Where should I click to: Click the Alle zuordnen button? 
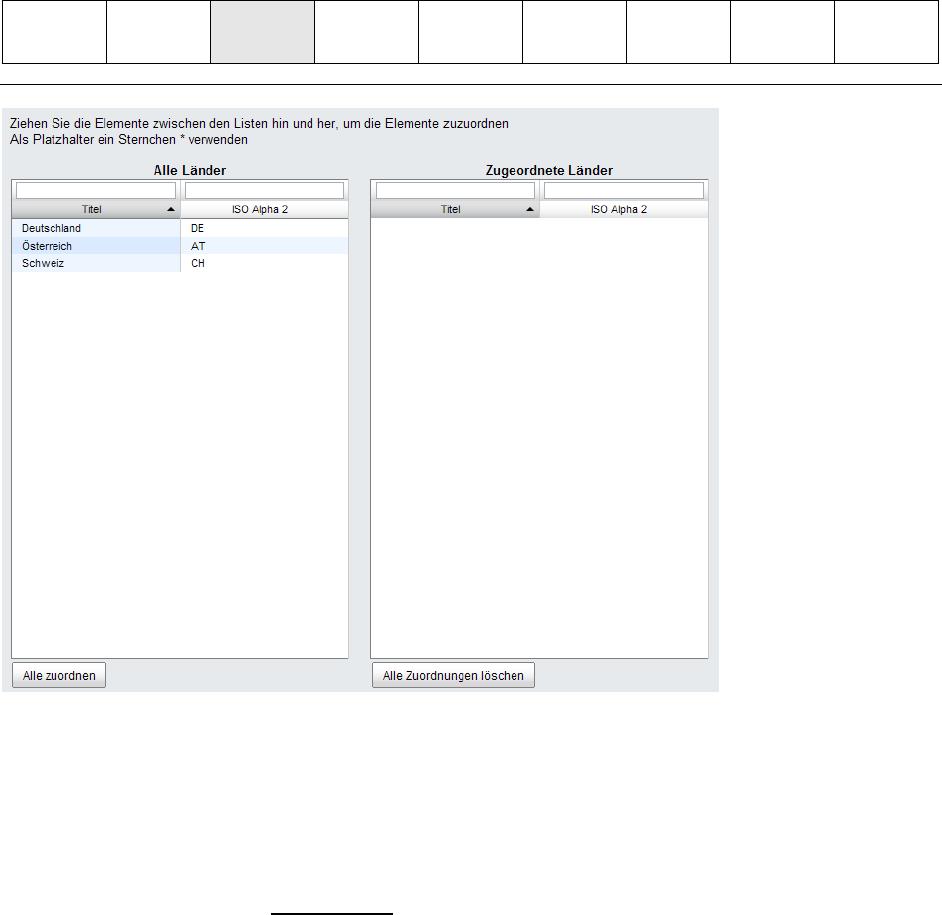59,675
